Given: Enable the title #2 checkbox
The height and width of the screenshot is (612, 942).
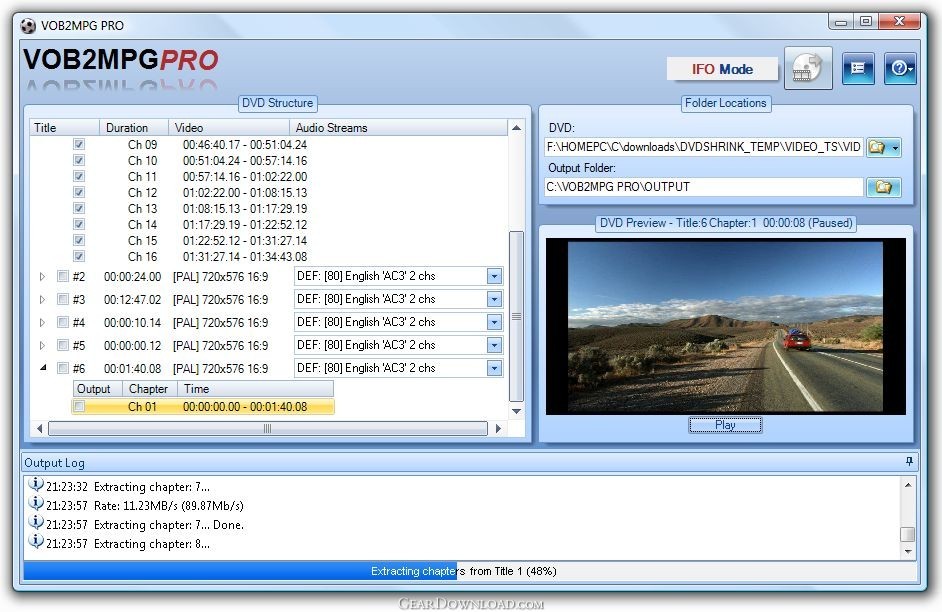Looking at the screenshot, I should tap(62, 276).
